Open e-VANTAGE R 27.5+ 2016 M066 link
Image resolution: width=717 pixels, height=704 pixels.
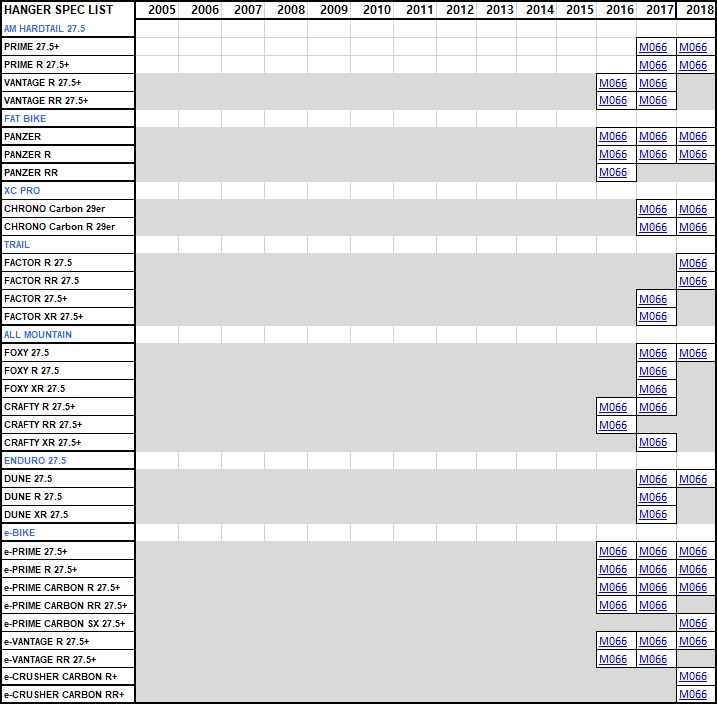[613, 641]
